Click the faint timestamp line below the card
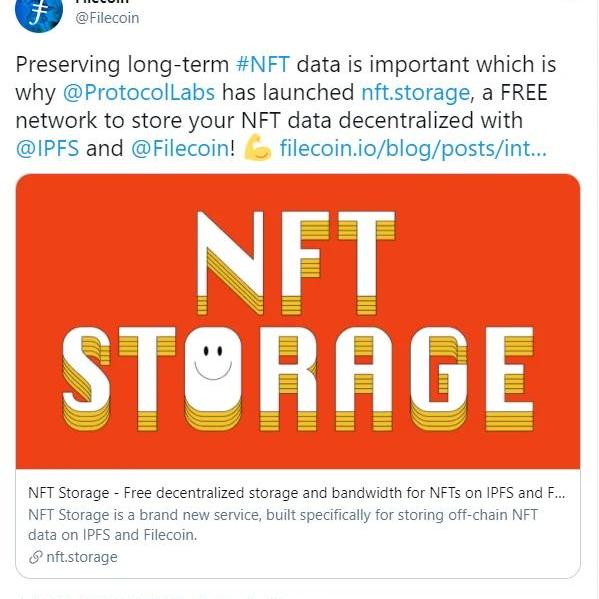Viewport: 599px width, 599px height. tap(153, 596)
